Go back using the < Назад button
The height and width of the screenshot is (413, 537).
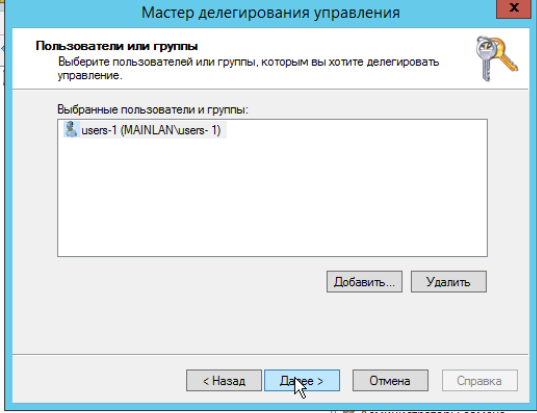(x=224, y=380)
